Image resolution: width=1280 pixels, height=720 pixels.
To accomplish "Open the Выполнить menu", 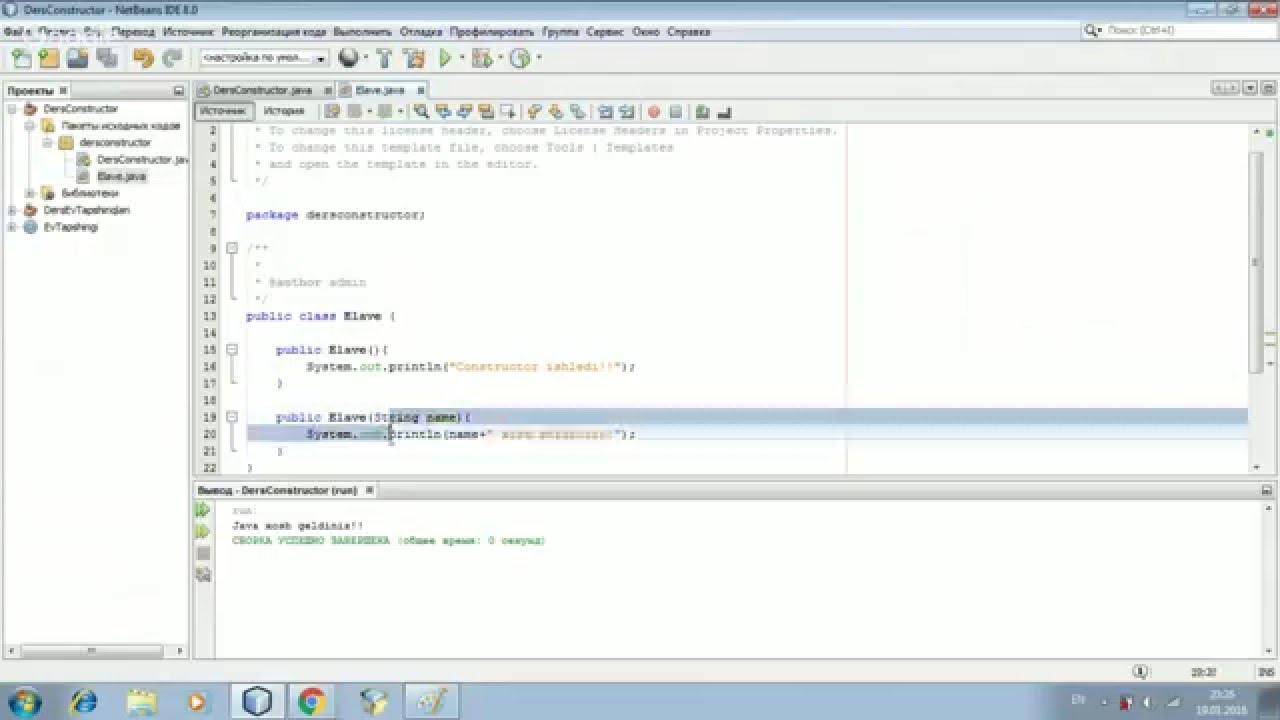I will (364, 32).
